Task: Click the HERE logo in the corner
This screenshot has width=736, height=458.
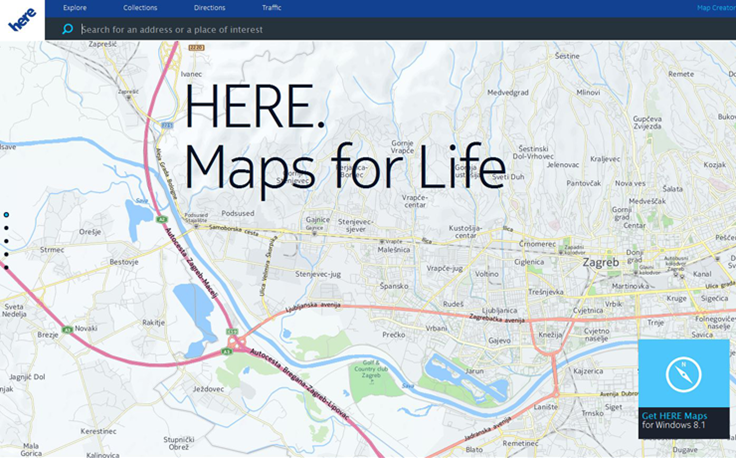Action: (22, 20)
